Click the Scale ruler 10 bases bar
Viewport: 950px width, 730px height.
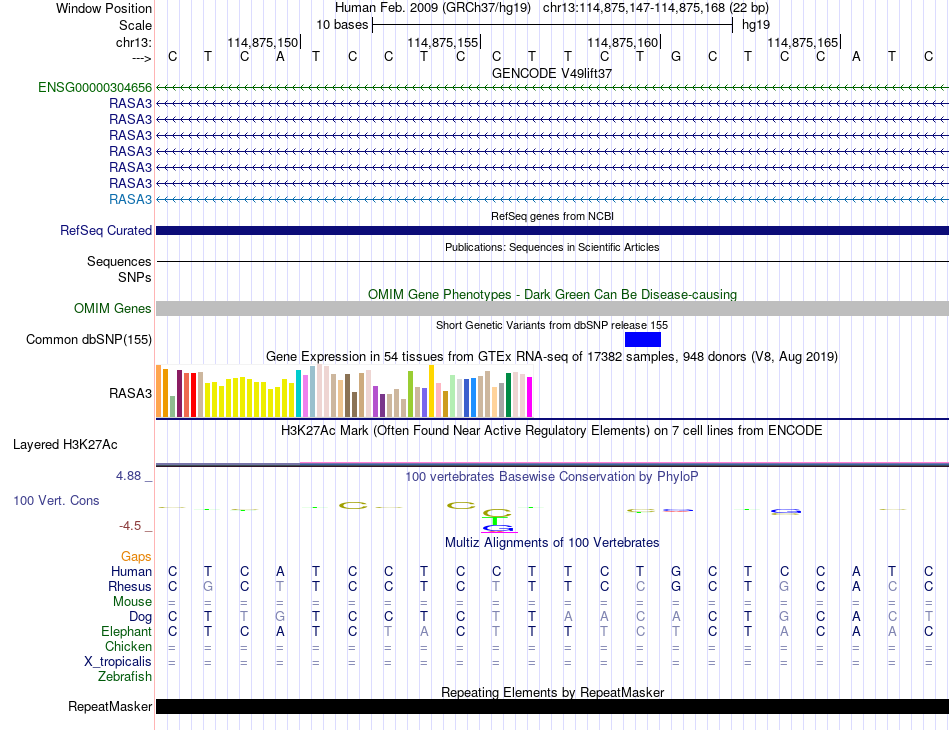click(553, 25)
